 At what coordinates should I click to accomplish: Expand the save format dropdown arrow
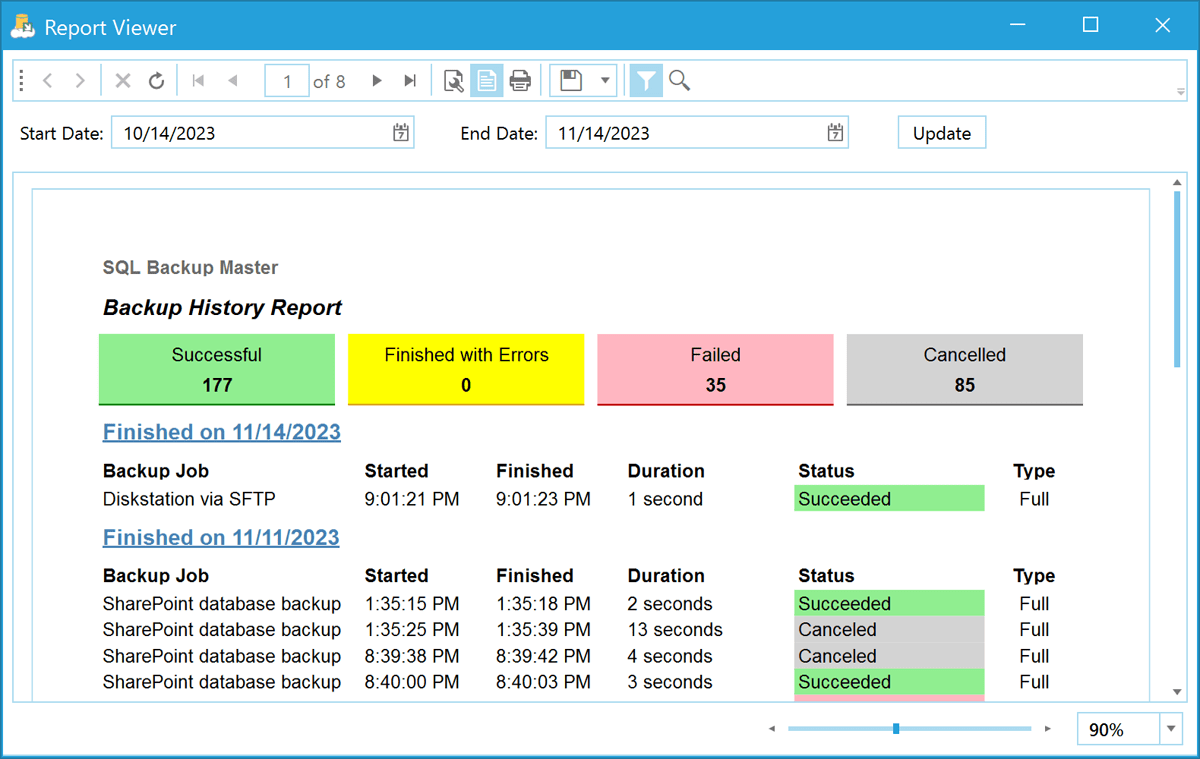pos(604,81)
